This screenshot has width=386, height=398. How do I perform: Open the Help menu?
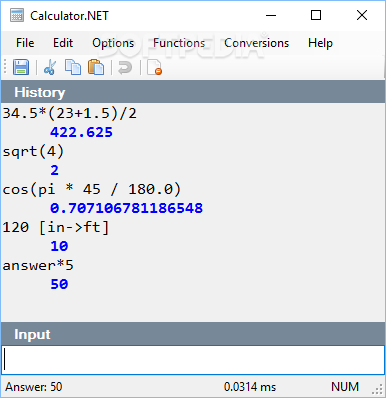pos(320,43)
